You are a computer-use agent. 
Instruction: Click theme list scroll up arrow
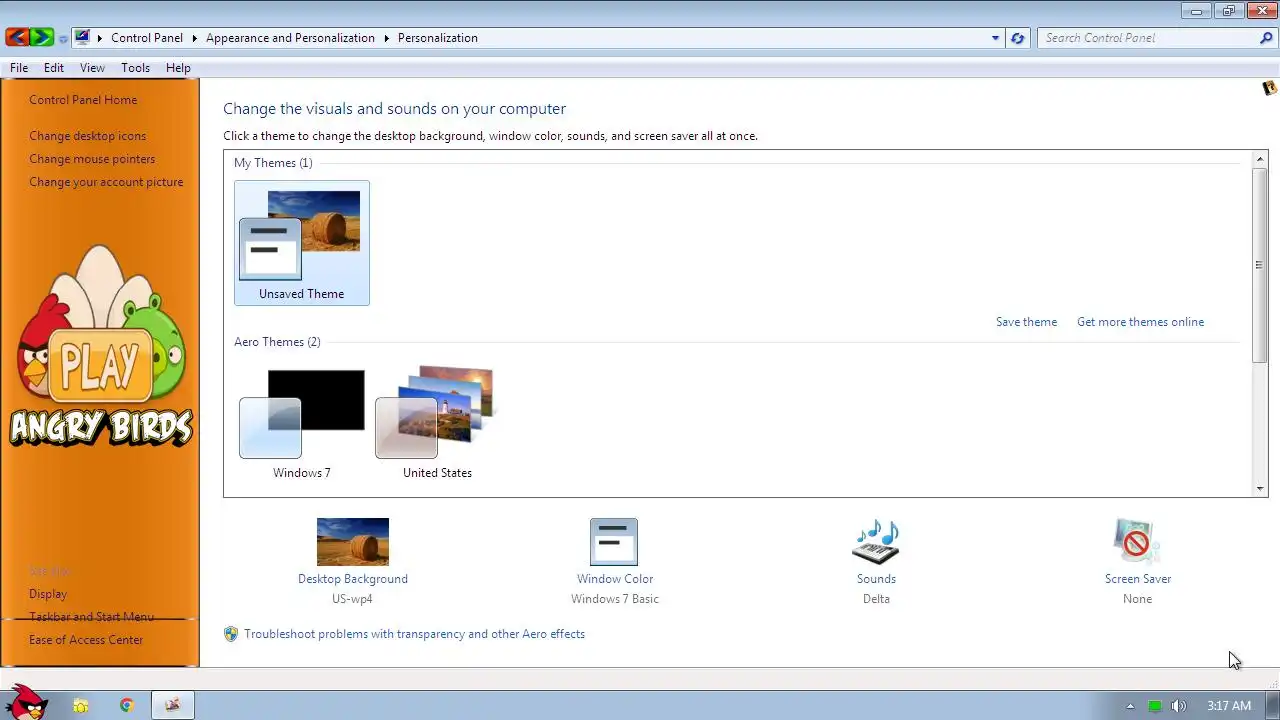pyautogui.click(x=1260, y=160)
